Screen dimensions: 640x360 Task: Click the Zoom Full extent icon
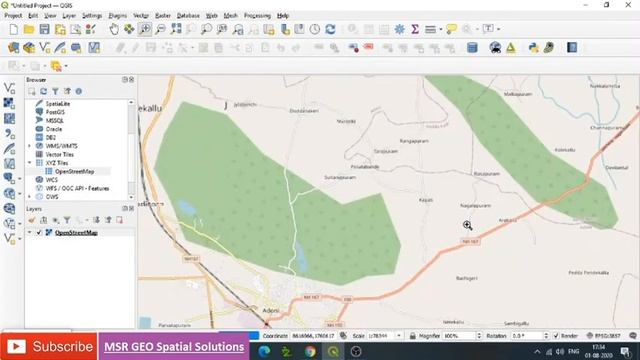pyautogui.click(x=176, y=29)
